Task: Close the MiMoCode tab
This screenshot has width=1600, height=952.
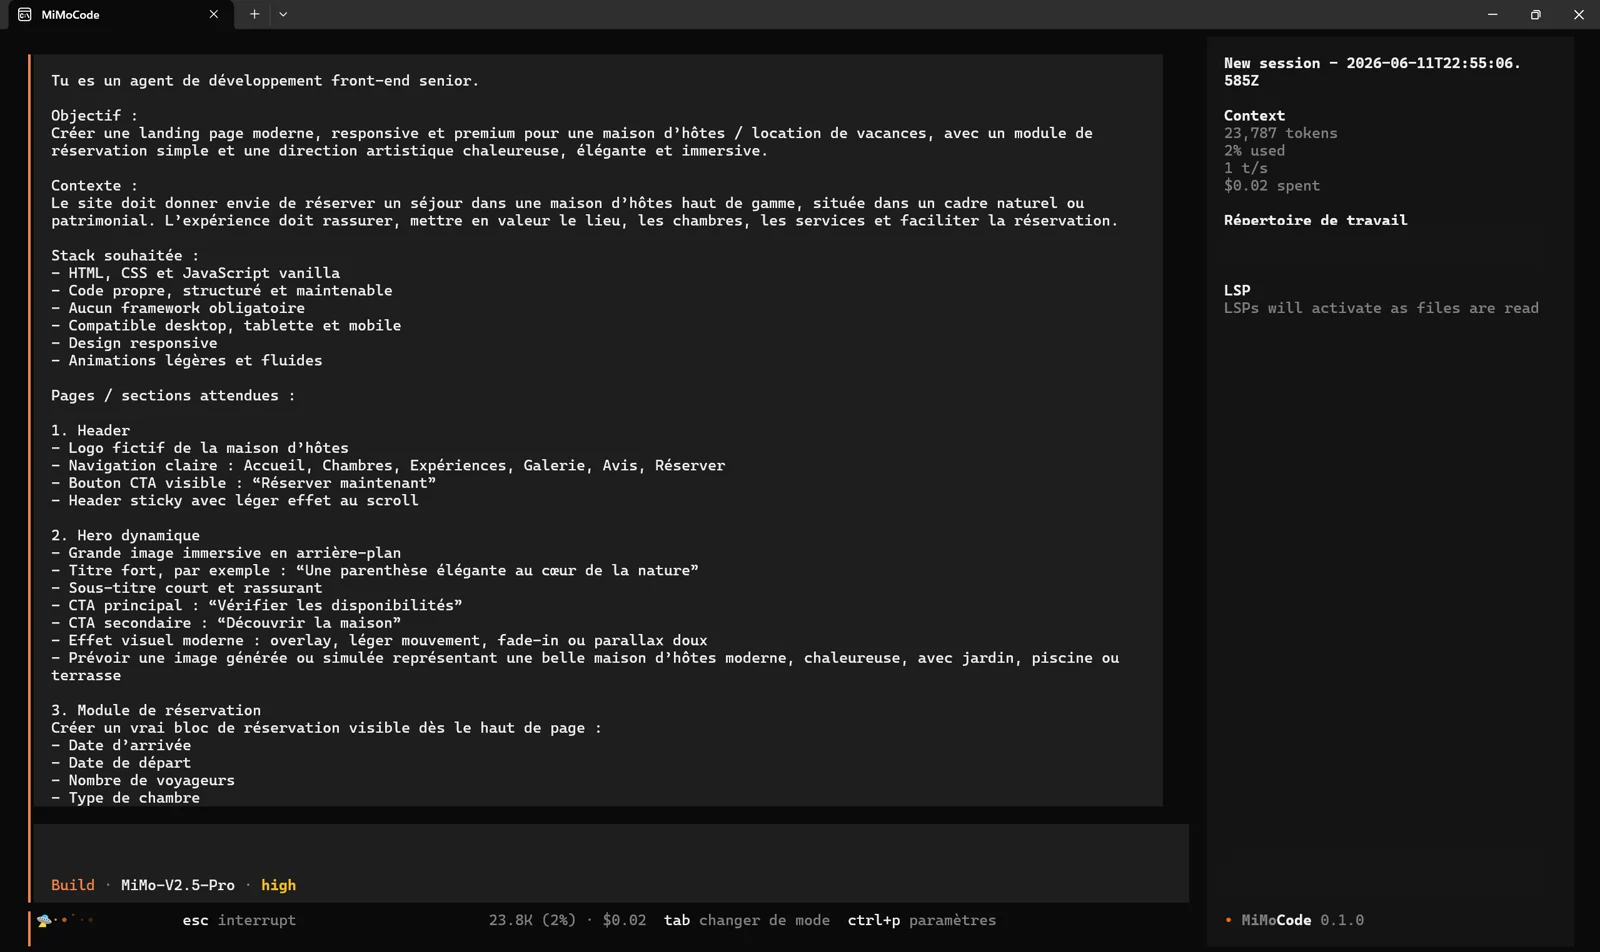Action: 213,15
